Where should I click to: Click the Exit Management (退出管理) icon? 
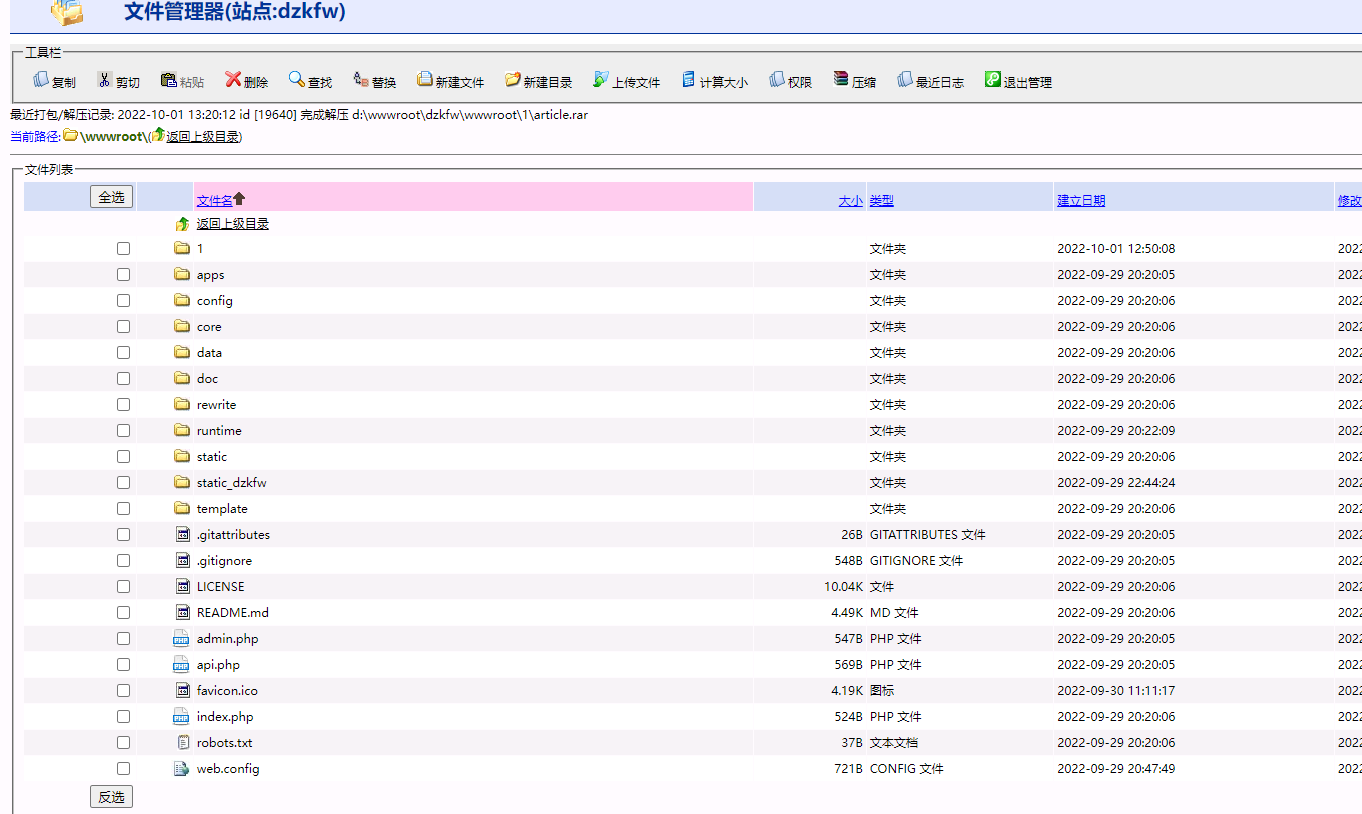pos(992,80)
